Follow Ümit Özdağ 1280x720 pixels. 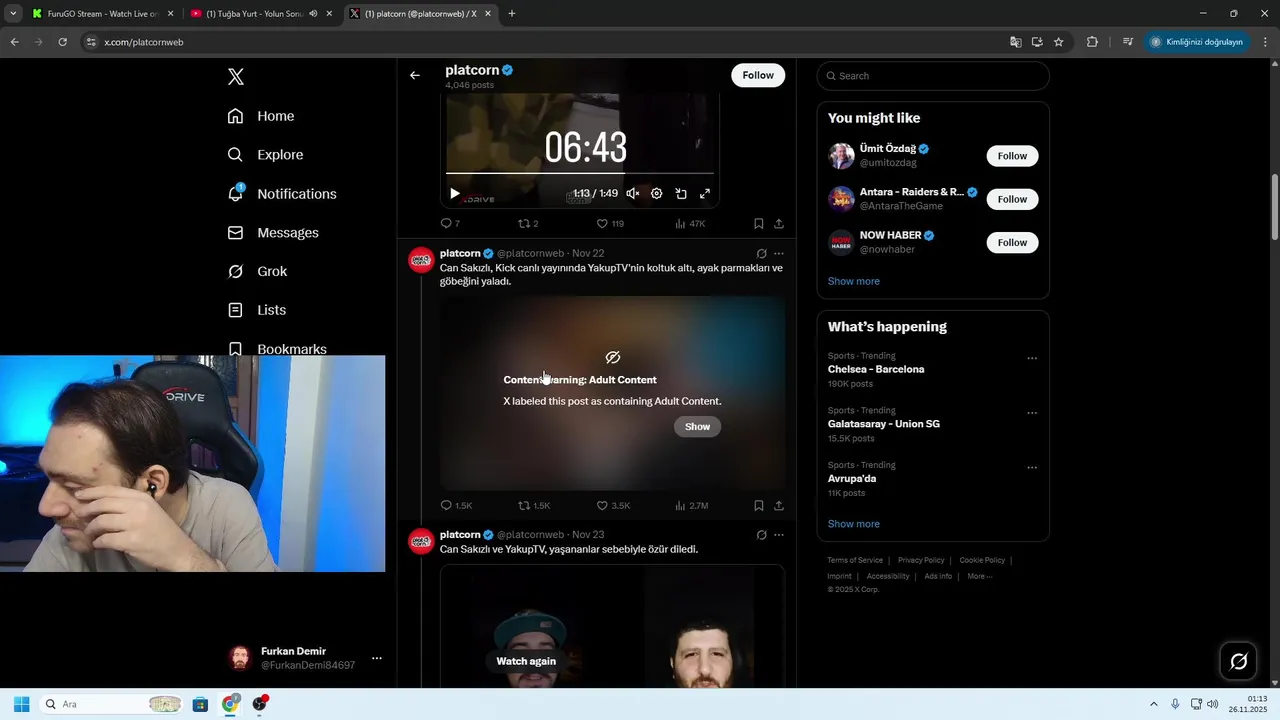point(1012,156)
